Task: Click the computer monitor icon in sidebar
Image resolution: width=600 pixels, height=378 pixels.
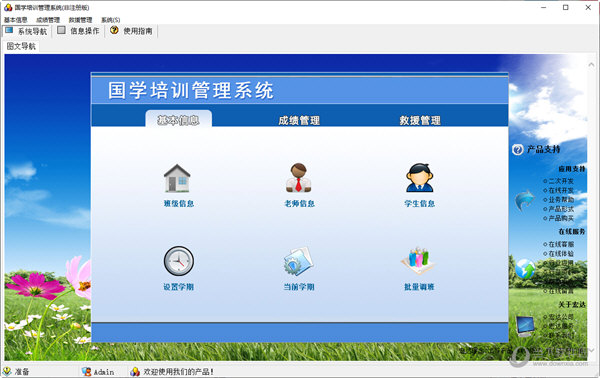Action: coord(525,326)
